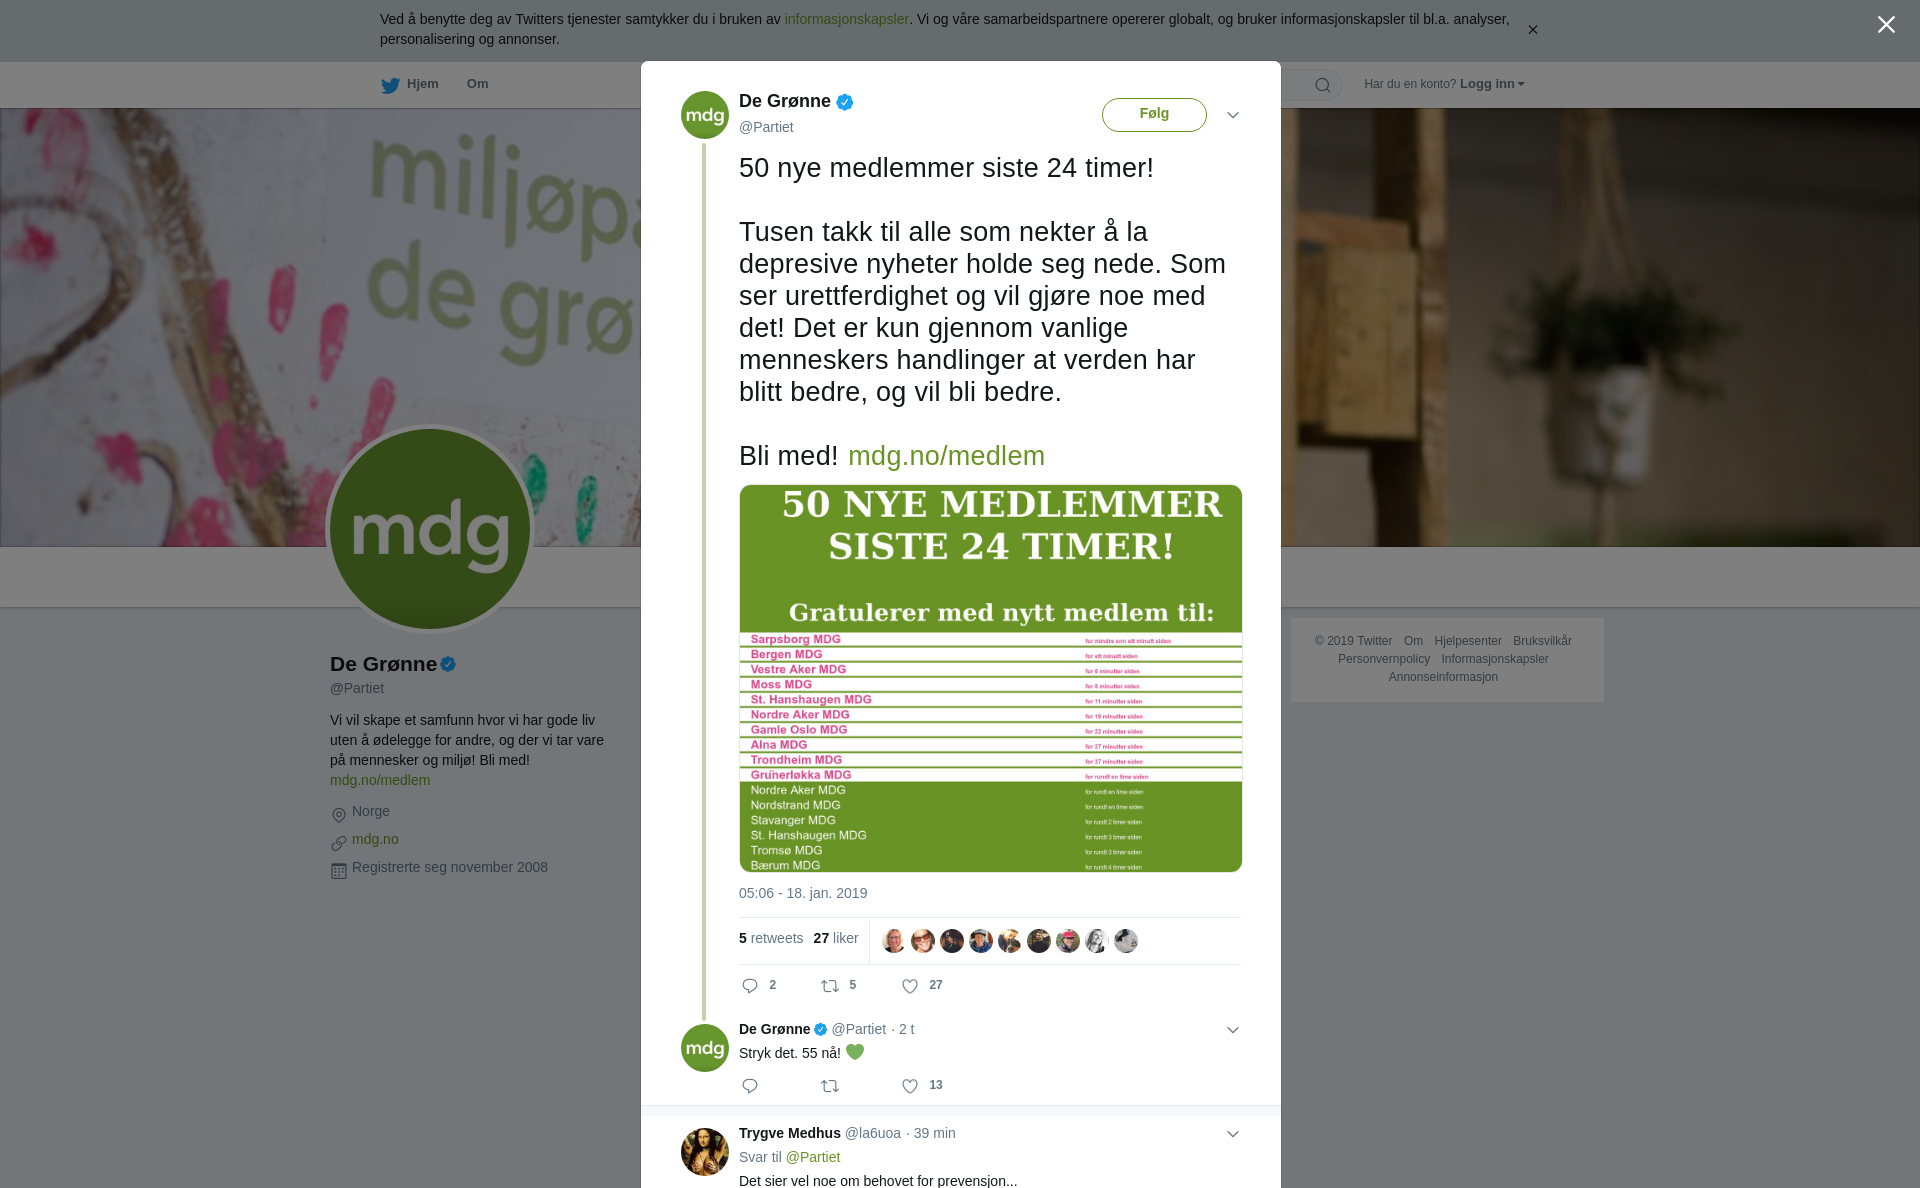Viewport: 1920px width, 1188px height.
Task: Click the search magnifier icon
Action: (x=1323, y=85)
